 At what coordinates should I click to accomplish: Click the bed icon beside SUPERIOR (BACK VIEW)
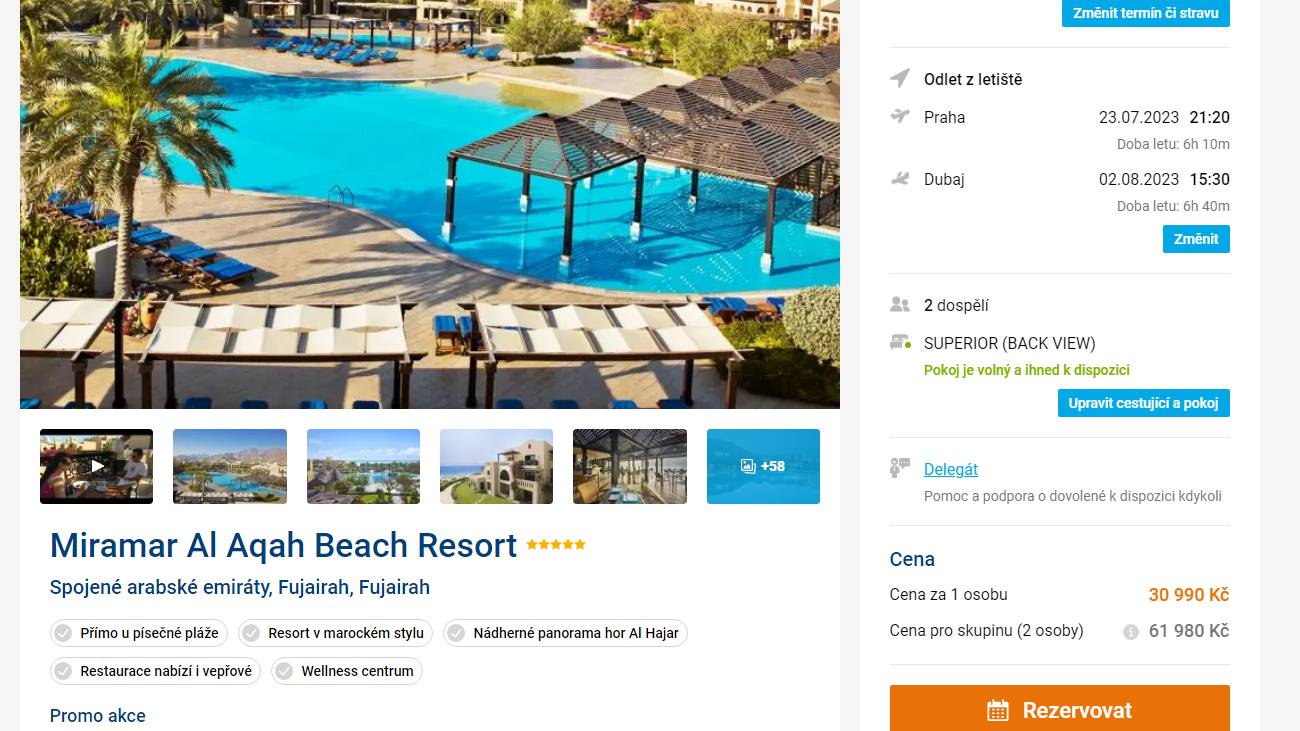coord(900,343)
